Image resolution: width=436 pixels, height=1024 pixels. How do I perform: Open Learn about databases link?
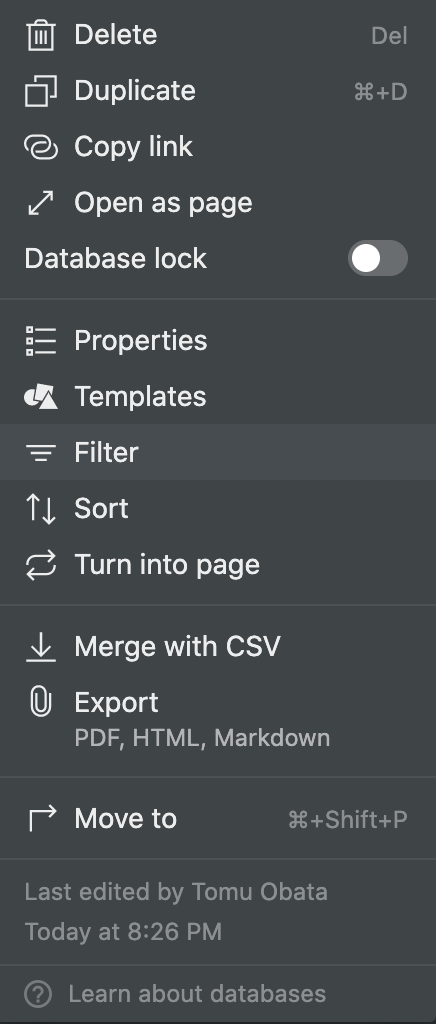[197, 994]
